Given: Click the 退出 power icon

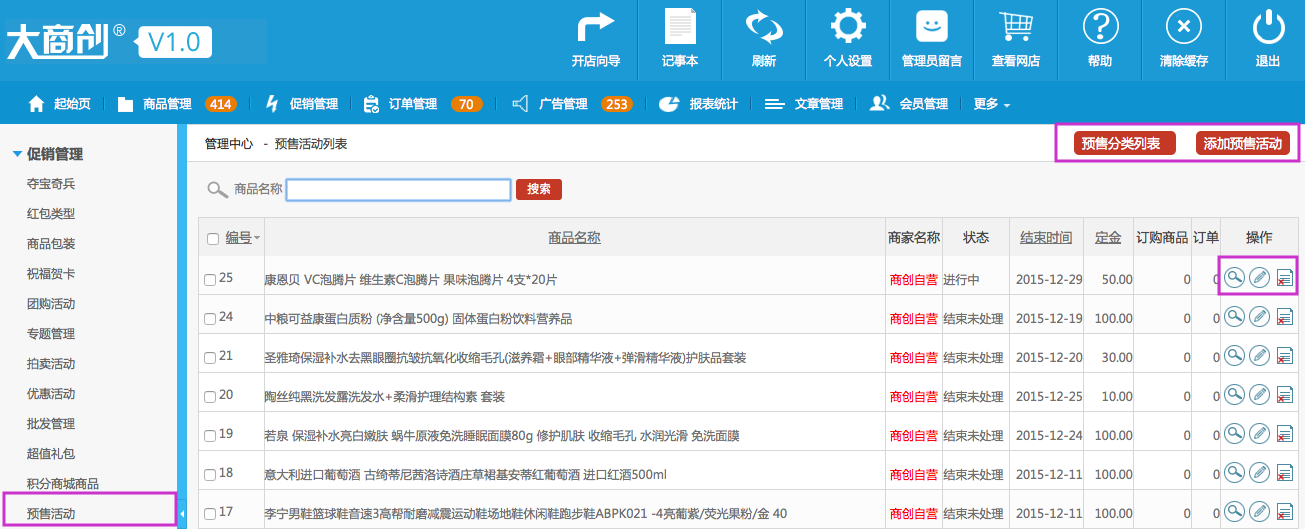Looking at the screenshot, I should point(1268,26).
